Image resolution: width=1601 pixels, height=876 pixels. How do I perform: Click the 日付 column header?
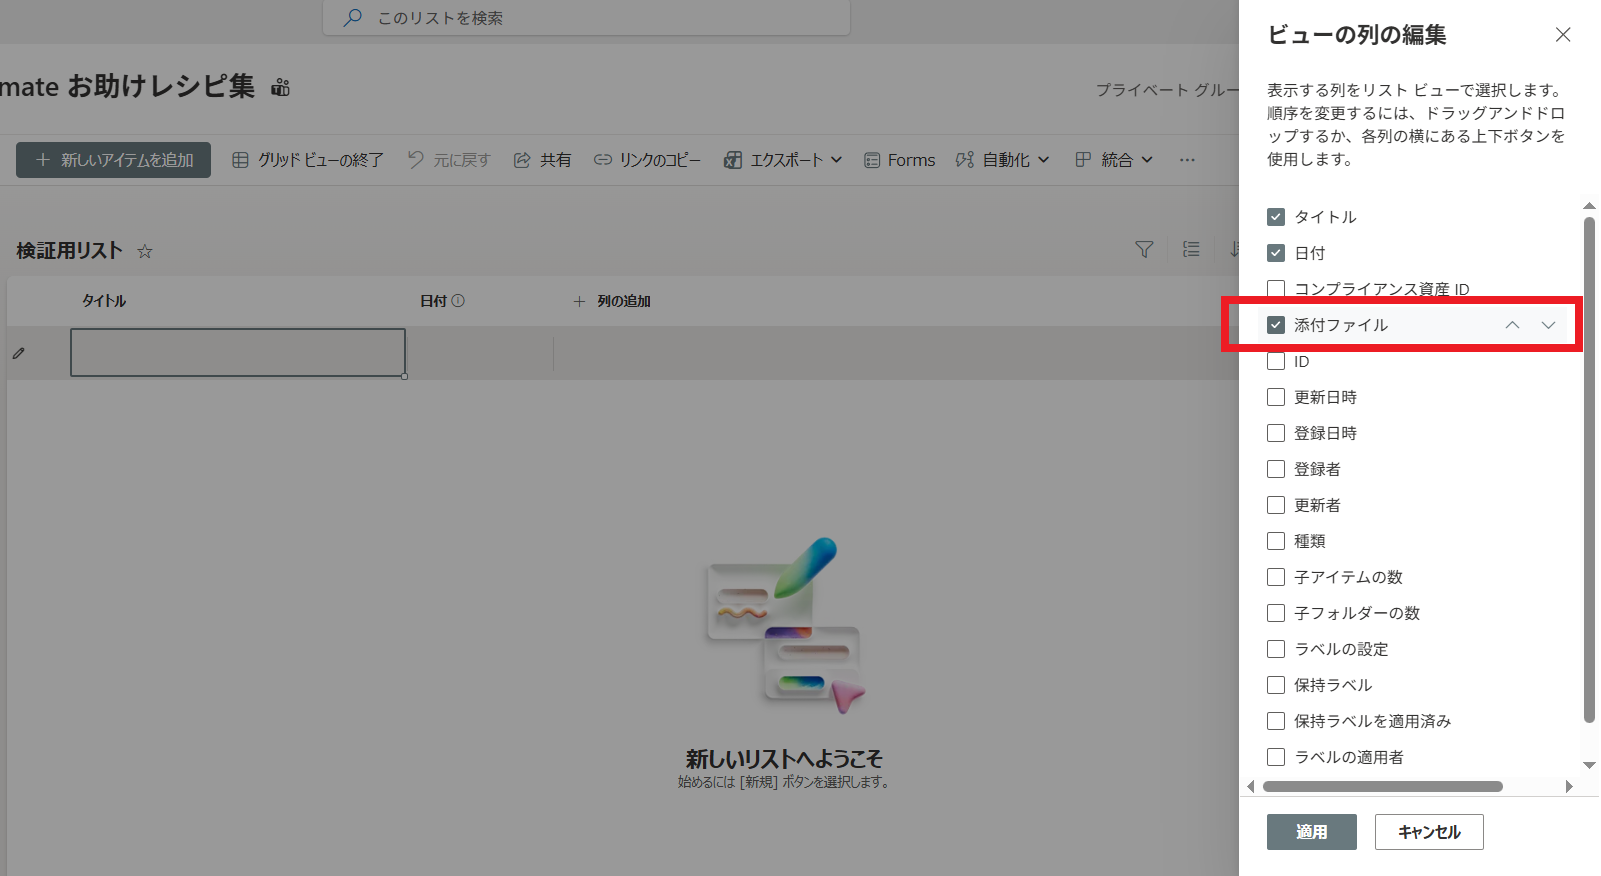[x=433, y=301]
